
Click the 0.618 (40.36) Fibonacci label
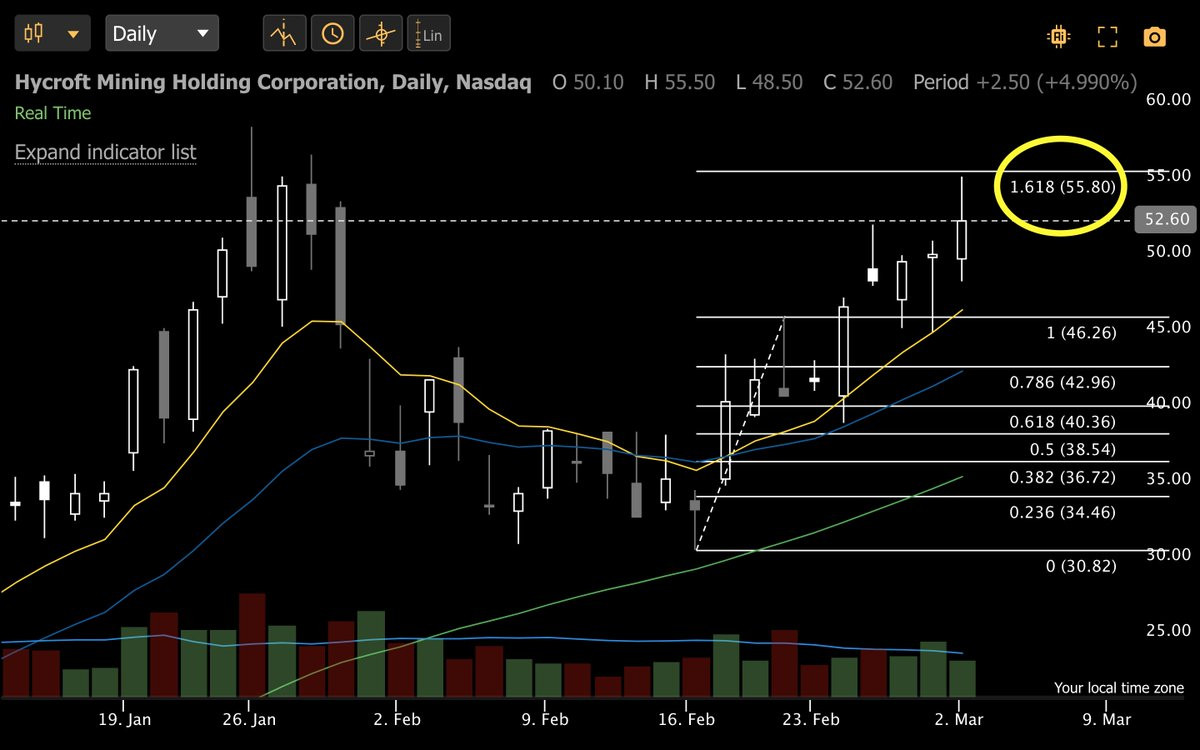pyautogui.click(x=1063, y=422)
